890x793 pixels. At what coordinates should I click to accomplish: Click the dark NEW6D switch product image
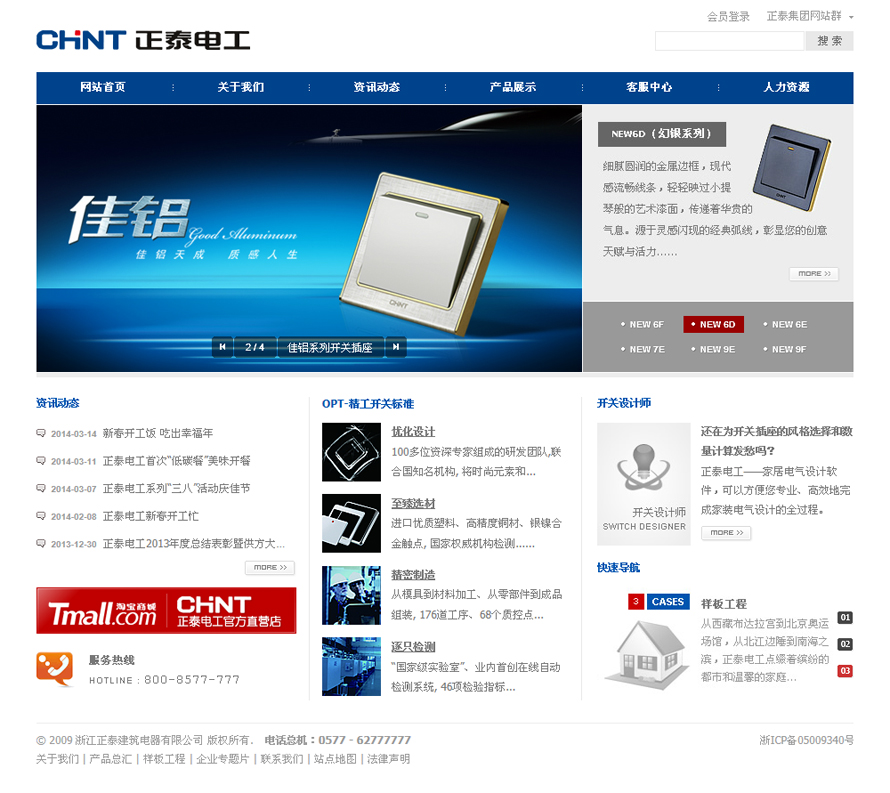tap(792, 167)
